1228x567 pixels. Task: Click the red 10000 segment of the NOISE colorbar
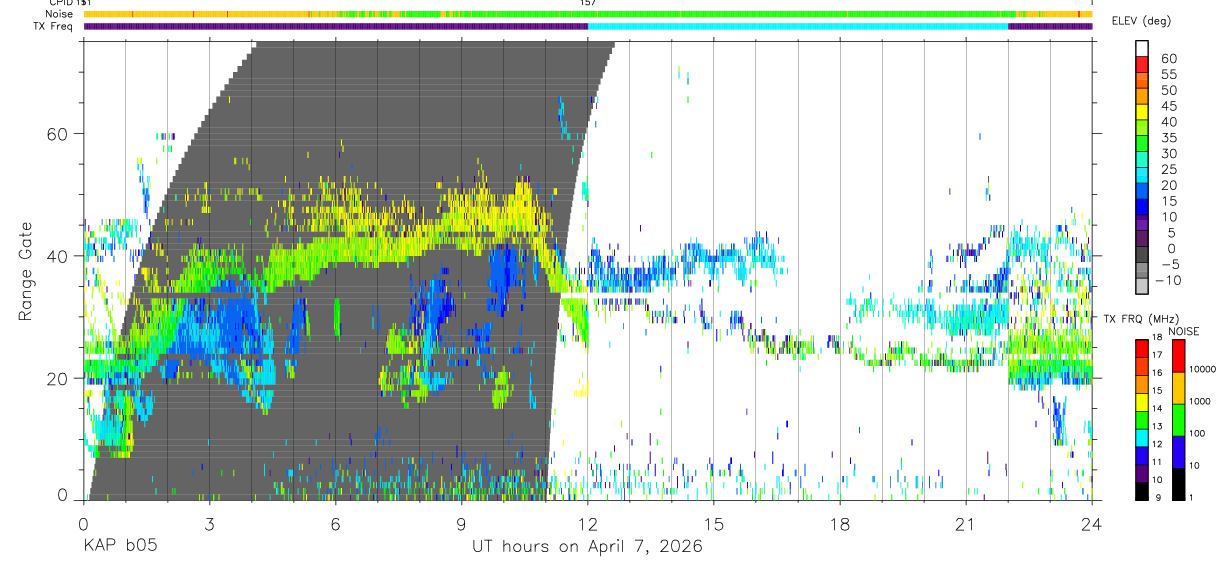[x=1178, y=356]
